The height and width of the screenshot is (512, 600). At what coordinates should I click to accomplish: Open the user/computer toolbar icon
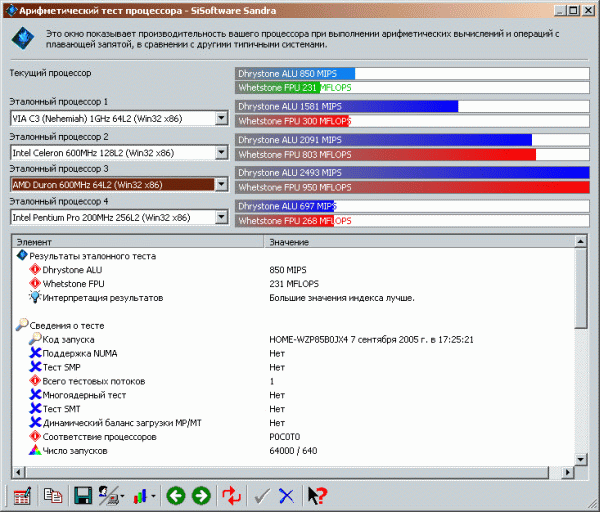109,496
